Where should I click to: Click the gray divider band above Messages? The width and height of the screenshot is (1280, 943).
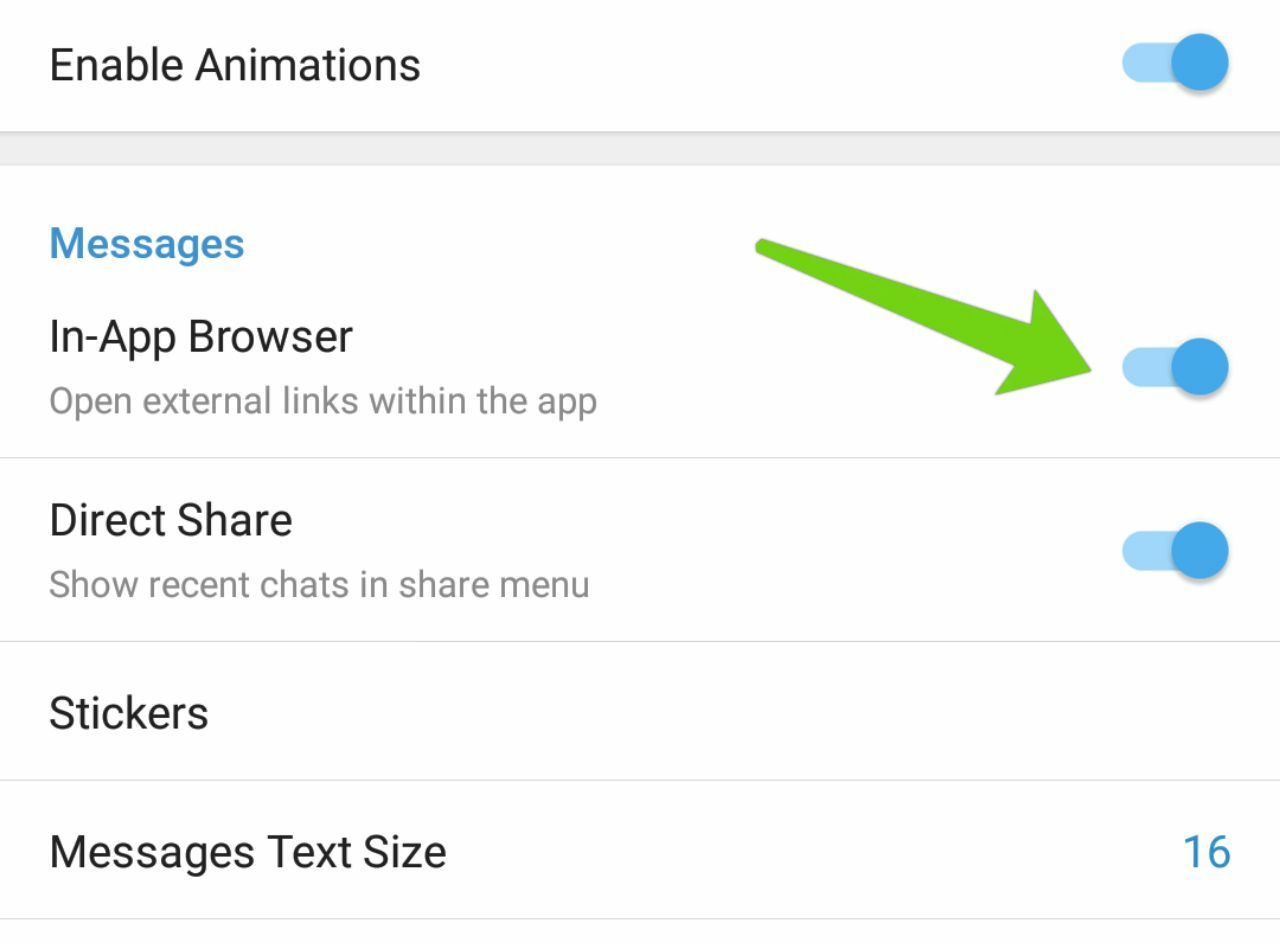click(640, 149)
